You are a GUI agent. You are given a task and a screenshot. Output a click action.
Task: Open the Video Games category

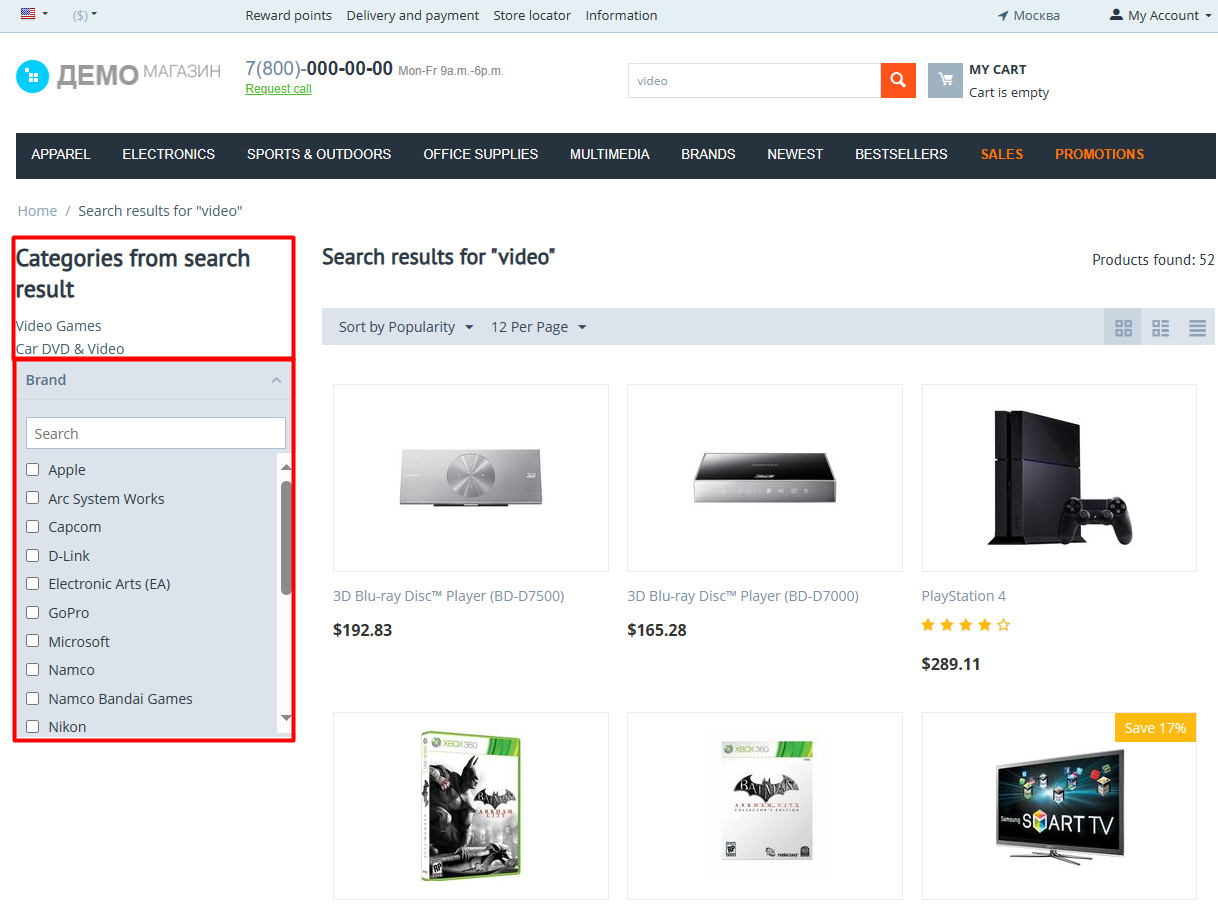pos(58,326)
